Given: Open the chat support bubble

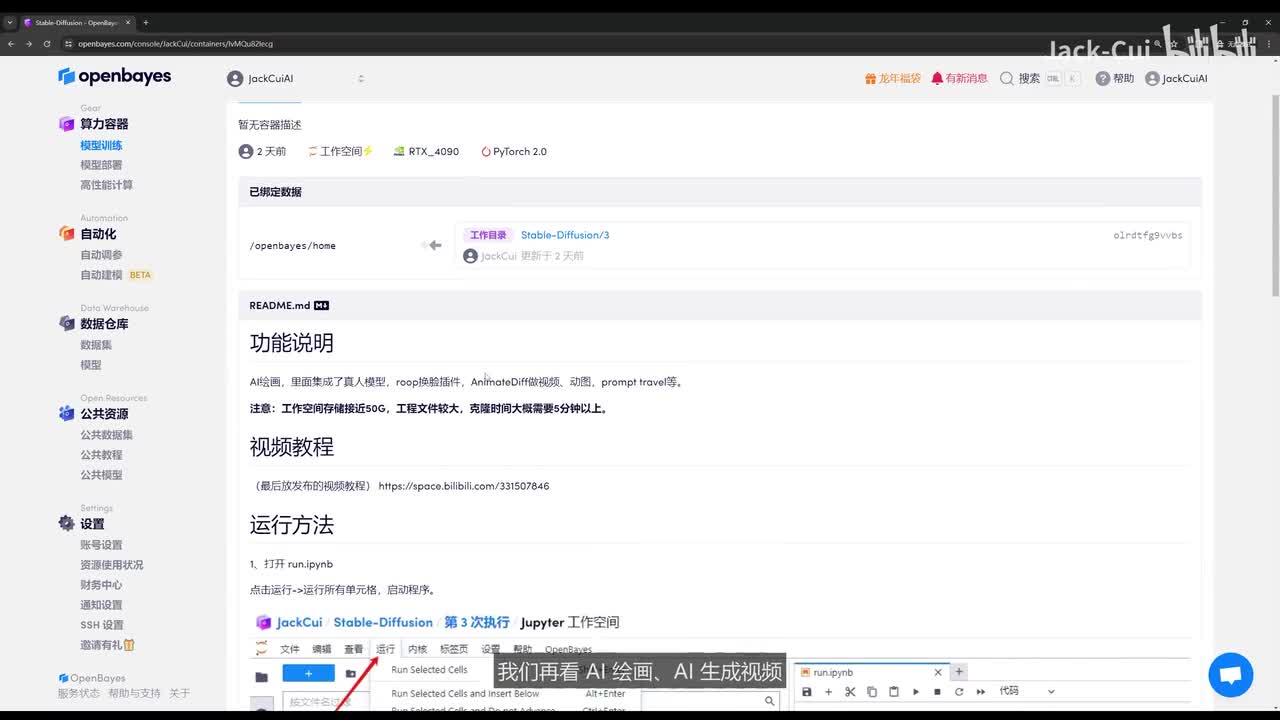Looking at the screenshot, I should click(x=1230, y=675).
